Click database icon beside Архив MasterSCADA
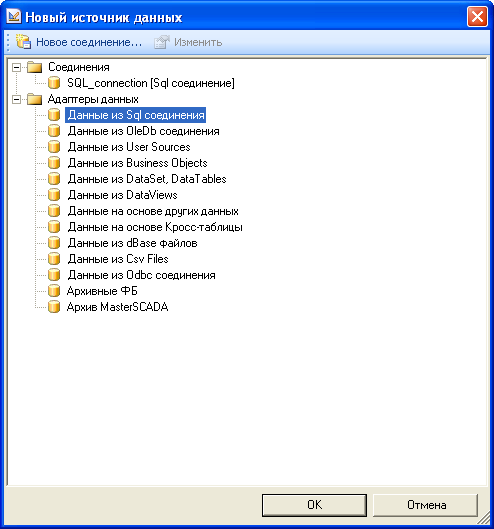Screen dimensions: 494x529 tap(54, 307)
